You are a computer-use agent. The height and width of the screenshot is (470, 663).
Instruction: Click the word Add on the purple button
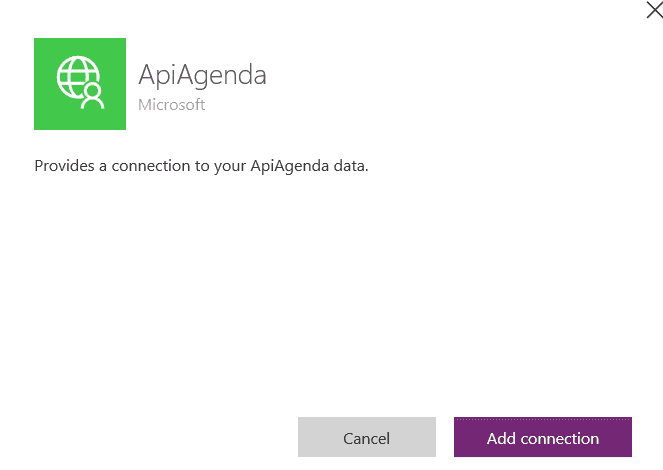[x=501, y=439]
